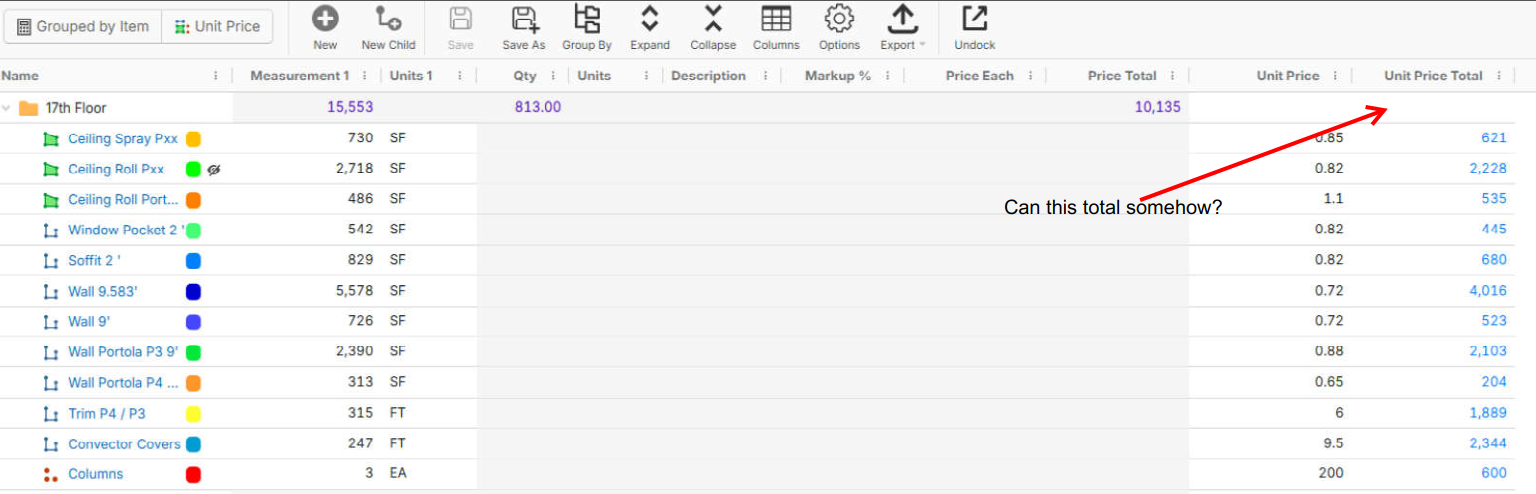Click the New item toolbar icon
Viewport: 1536px width, 494px height.
325,19
